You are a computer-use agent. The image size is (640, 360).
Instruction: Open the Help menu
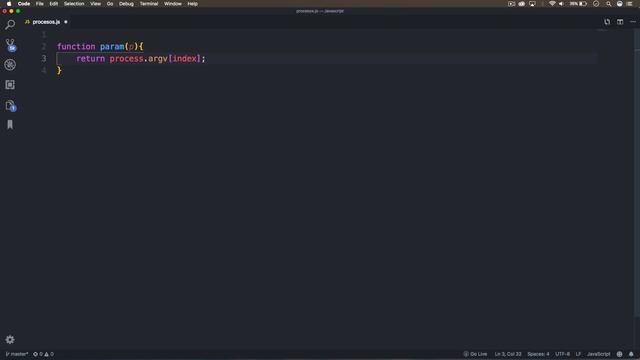pyautogui.click(x=193, y=4)
